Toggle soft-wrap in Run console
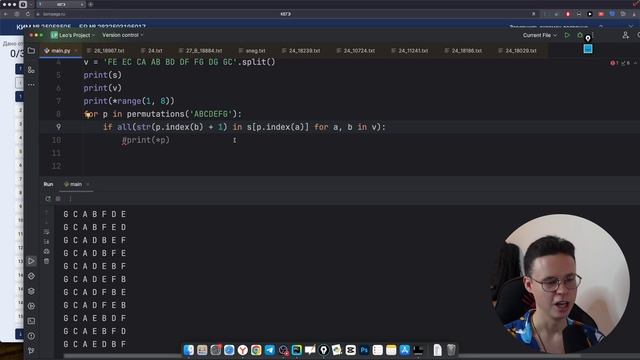The width and height of the screenshot is (640, 360). [x=47, y=232]
